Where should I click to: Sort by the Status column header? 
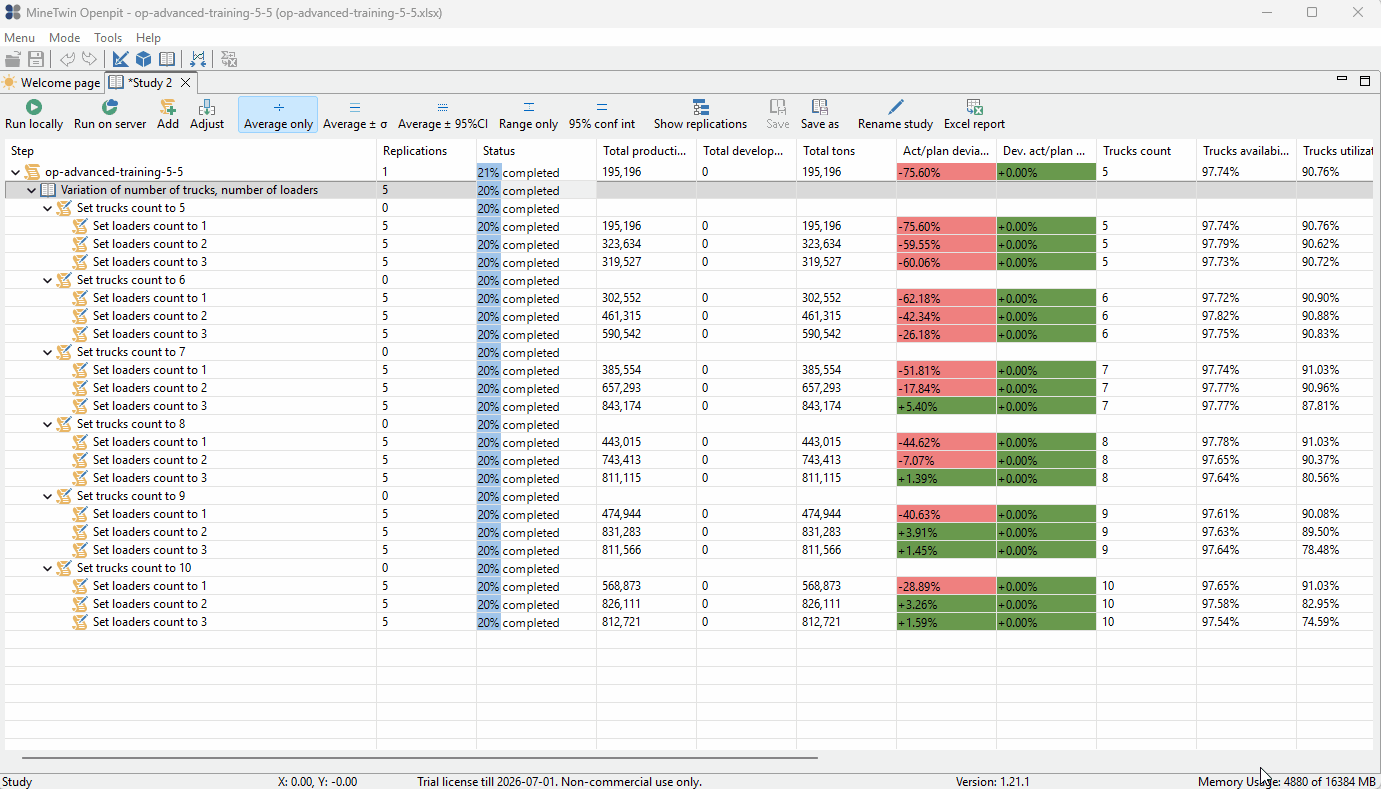click(x=536, y=151)
